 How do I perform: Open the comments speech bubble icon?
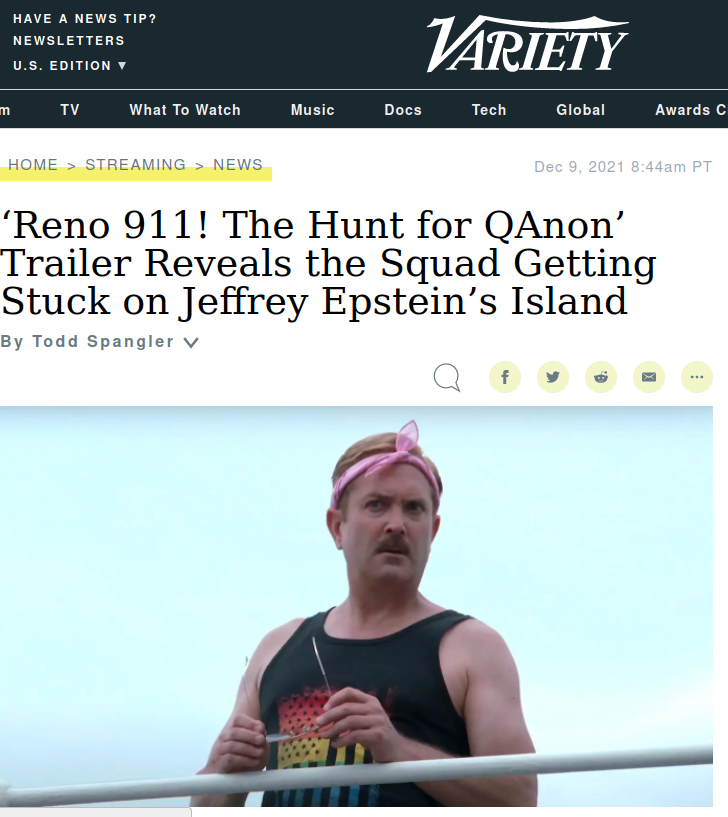447,377
